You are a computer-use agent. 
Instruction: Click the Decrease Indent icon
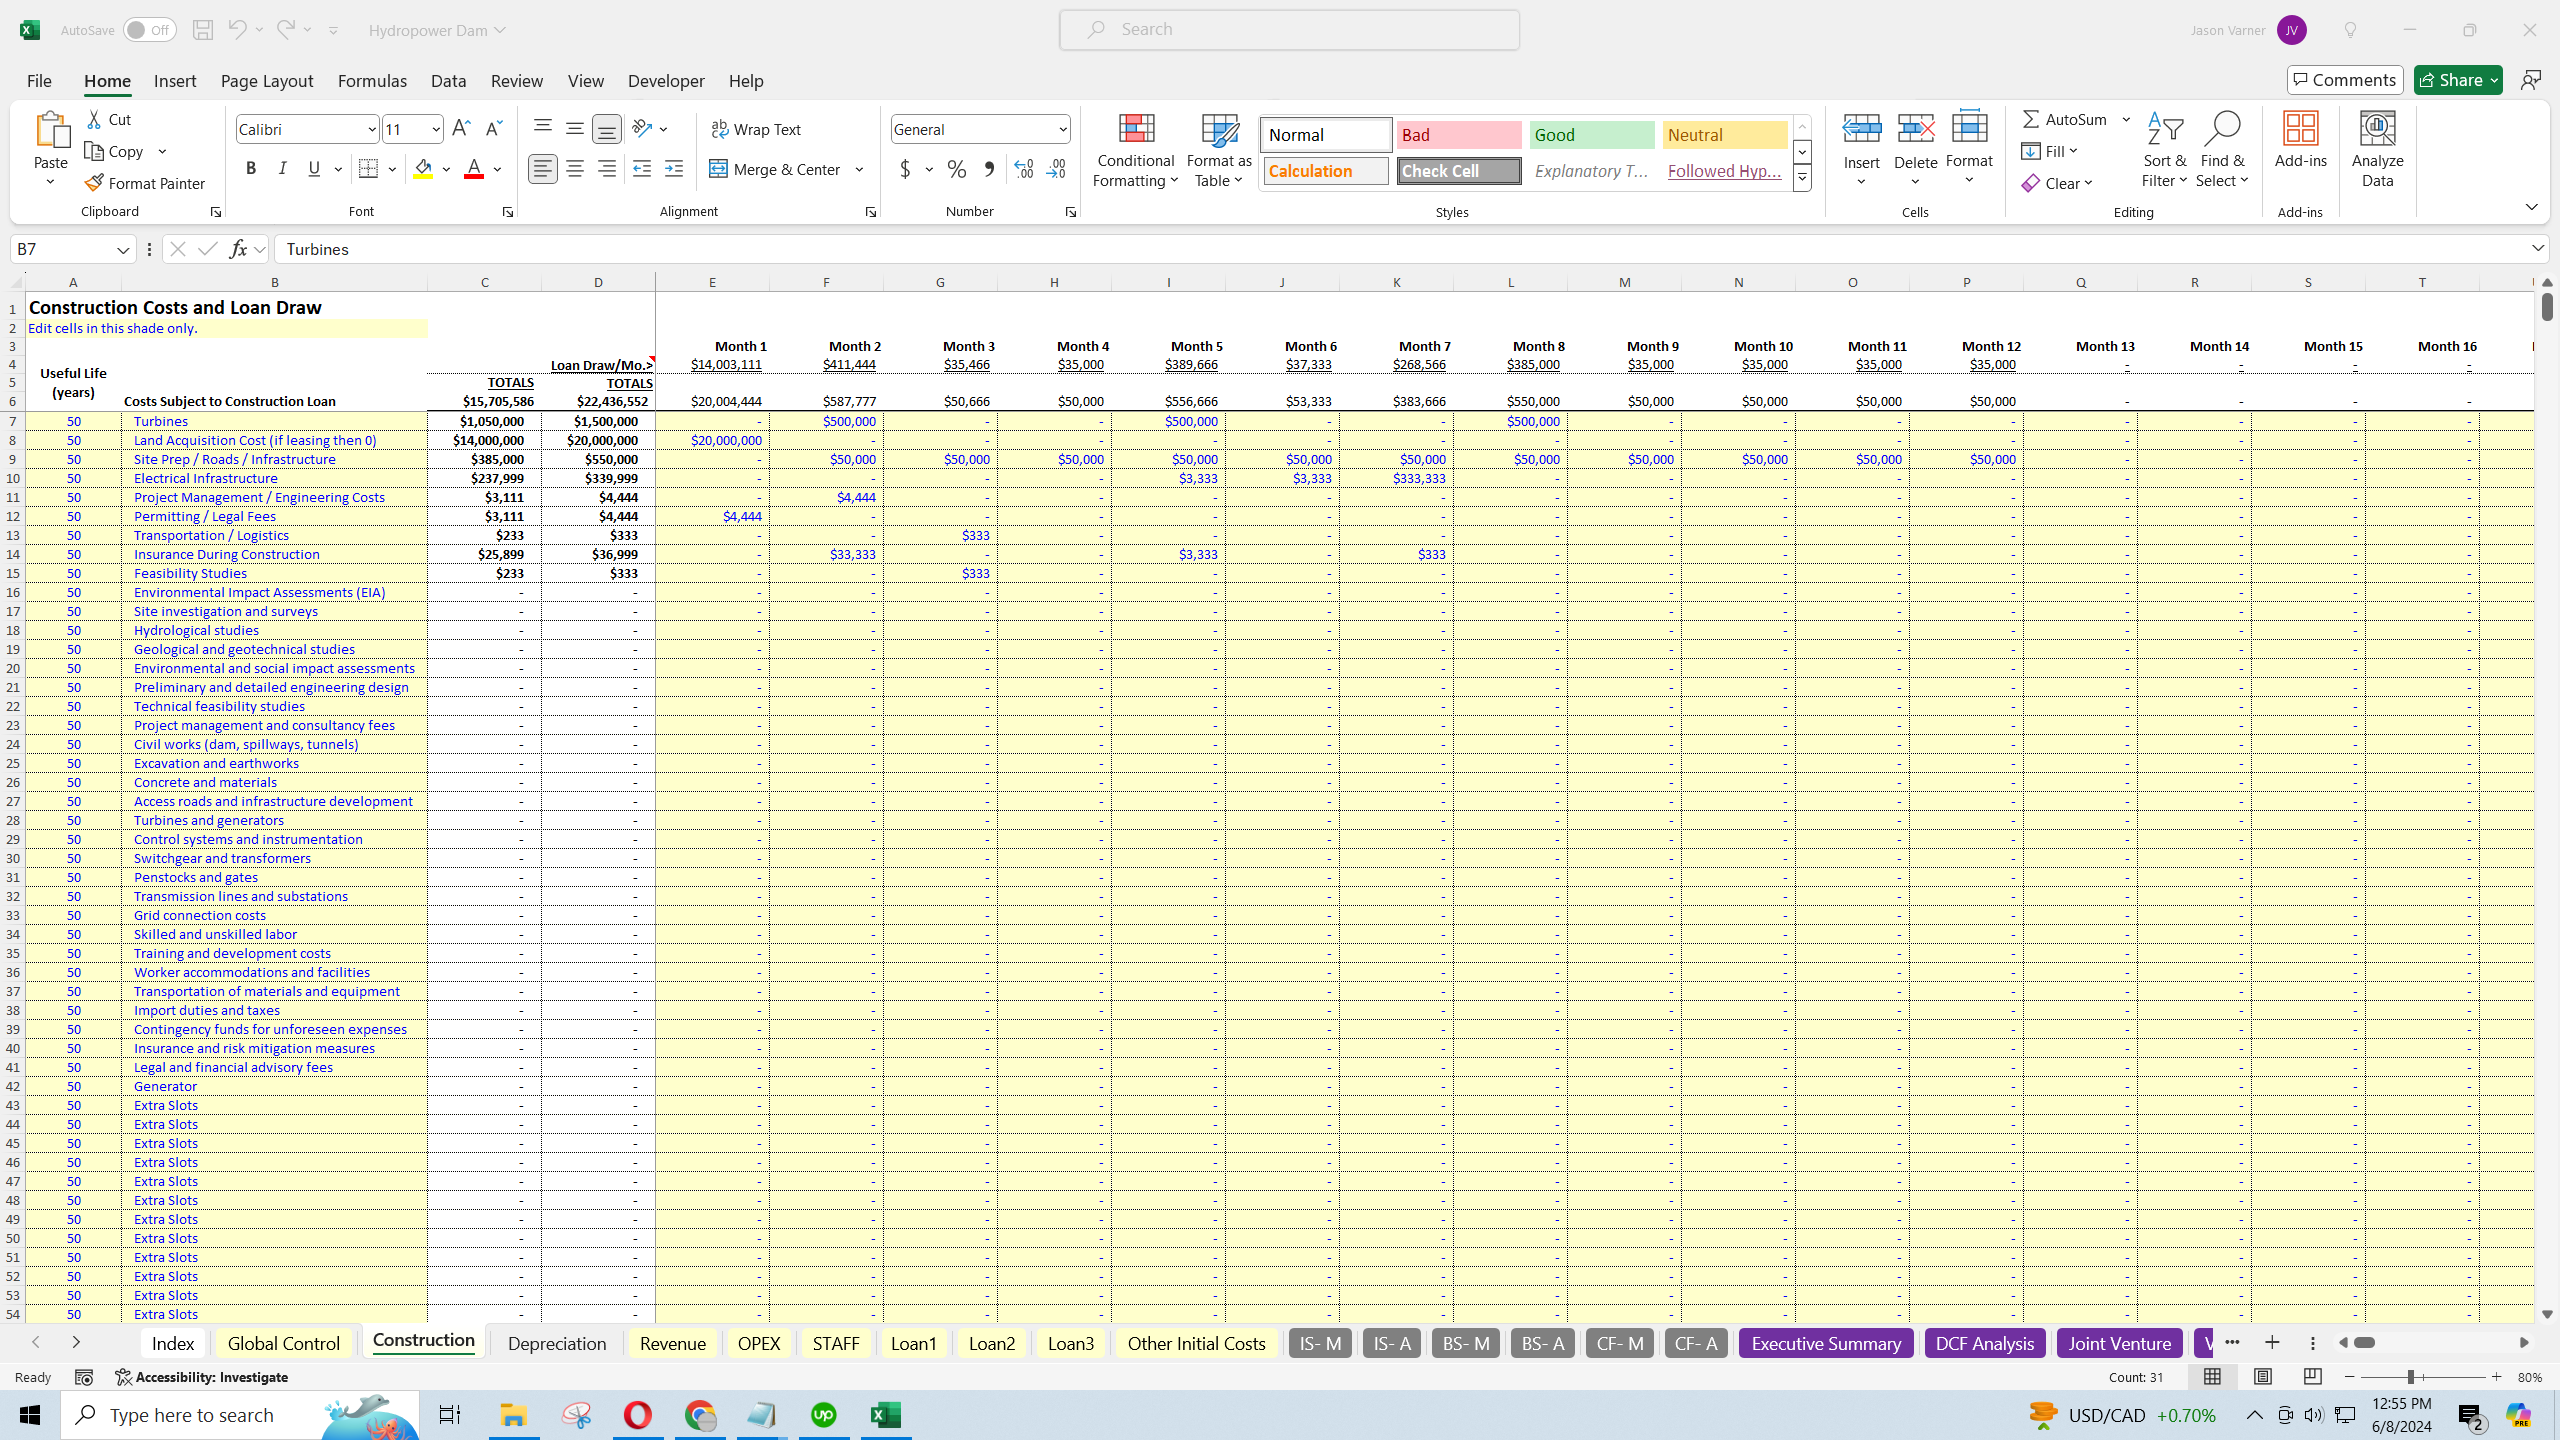642,169
